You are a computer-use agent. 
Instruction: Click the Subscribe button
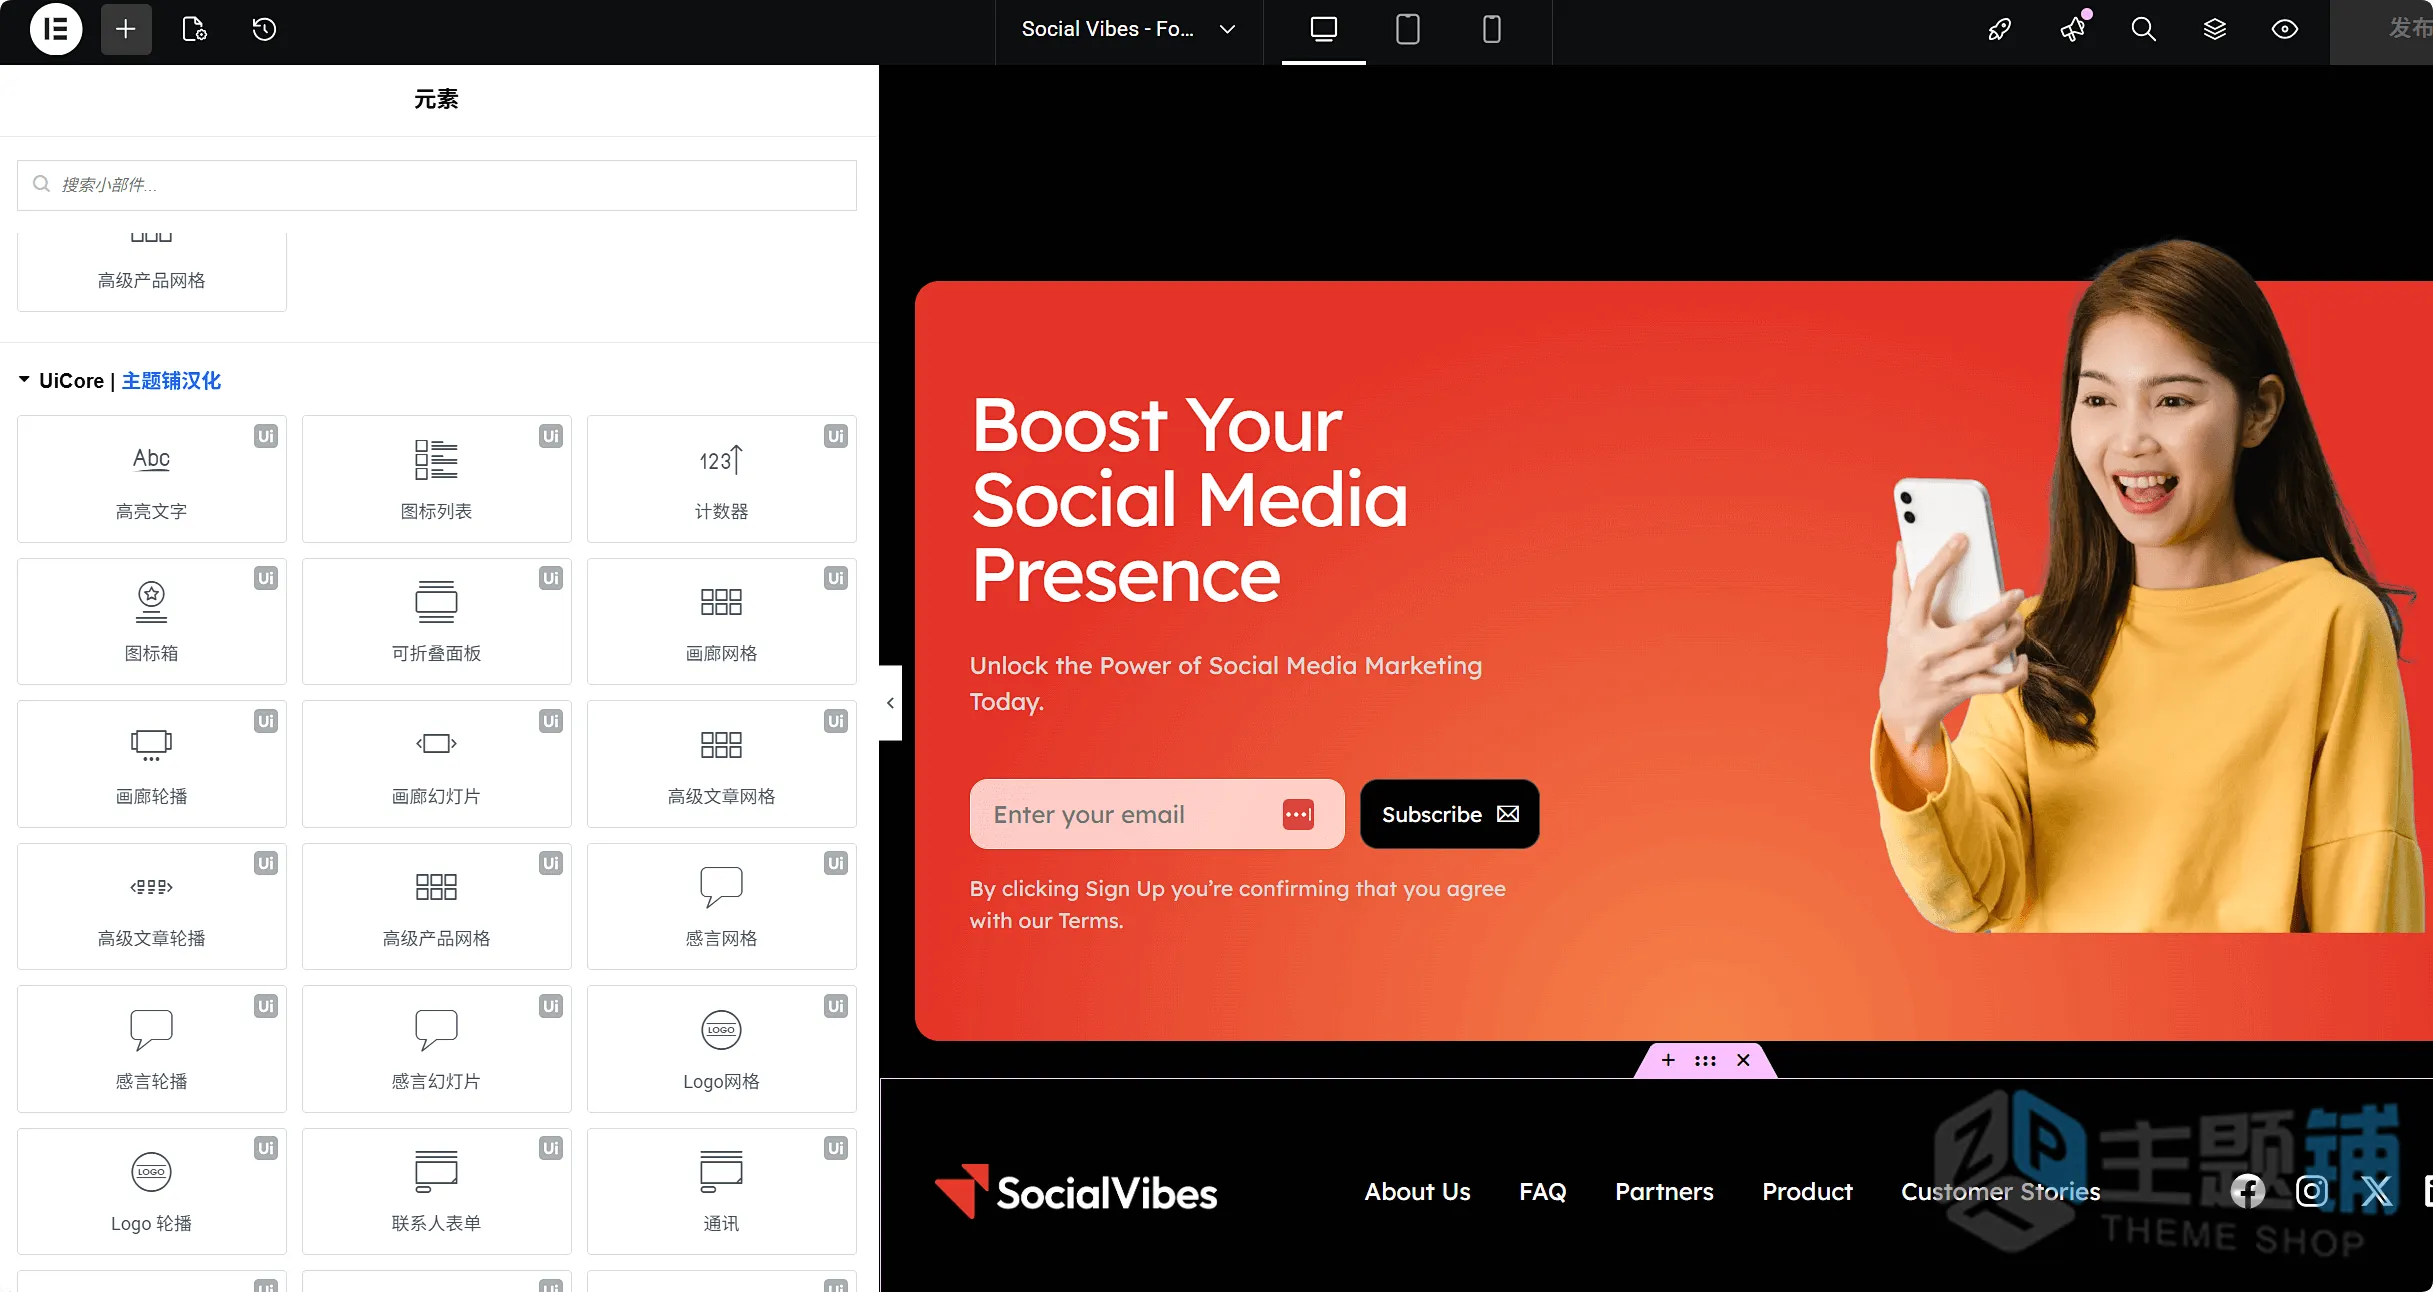(x=1450, y=814)
